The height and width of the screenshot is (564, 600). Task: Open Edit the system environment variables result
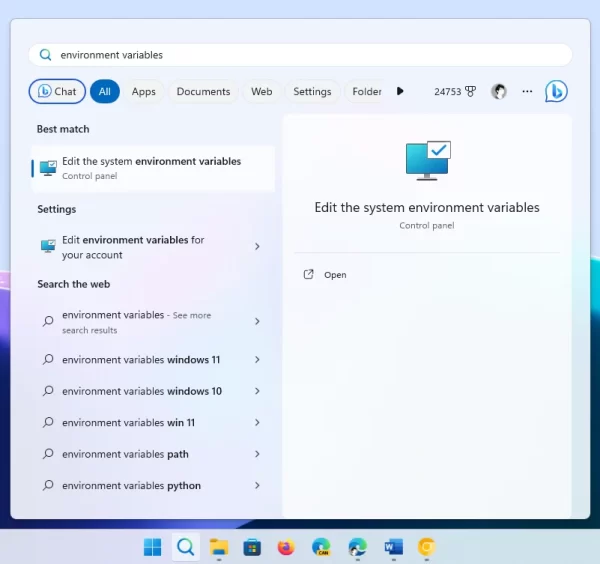click(153, 168)
